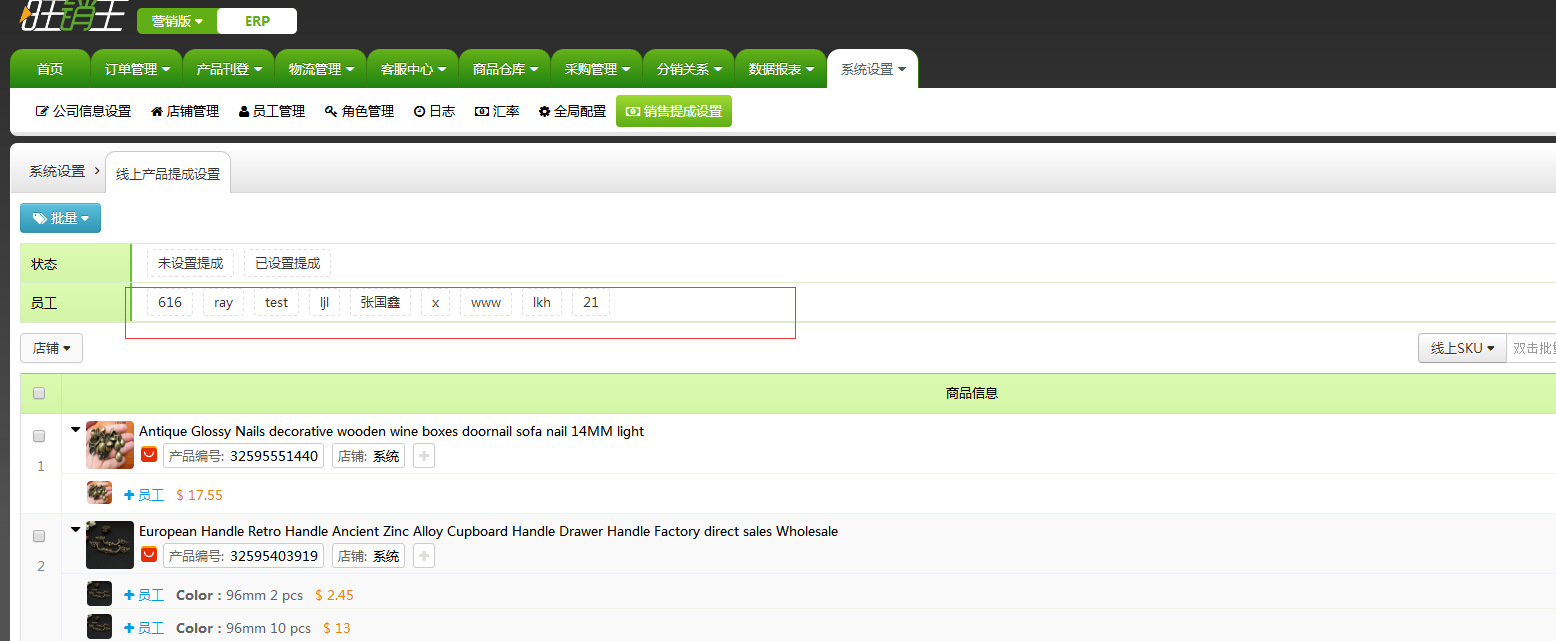Add 员工 to the 96mm 10 pcs variant
1556x641 pixels.
[x=144, y=628]
